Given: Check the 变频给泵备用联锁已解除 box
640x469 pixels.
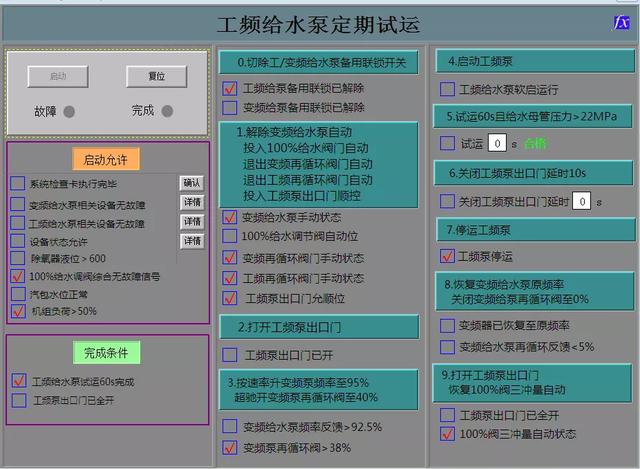Looking at the screenshot, I should point(230,107).
